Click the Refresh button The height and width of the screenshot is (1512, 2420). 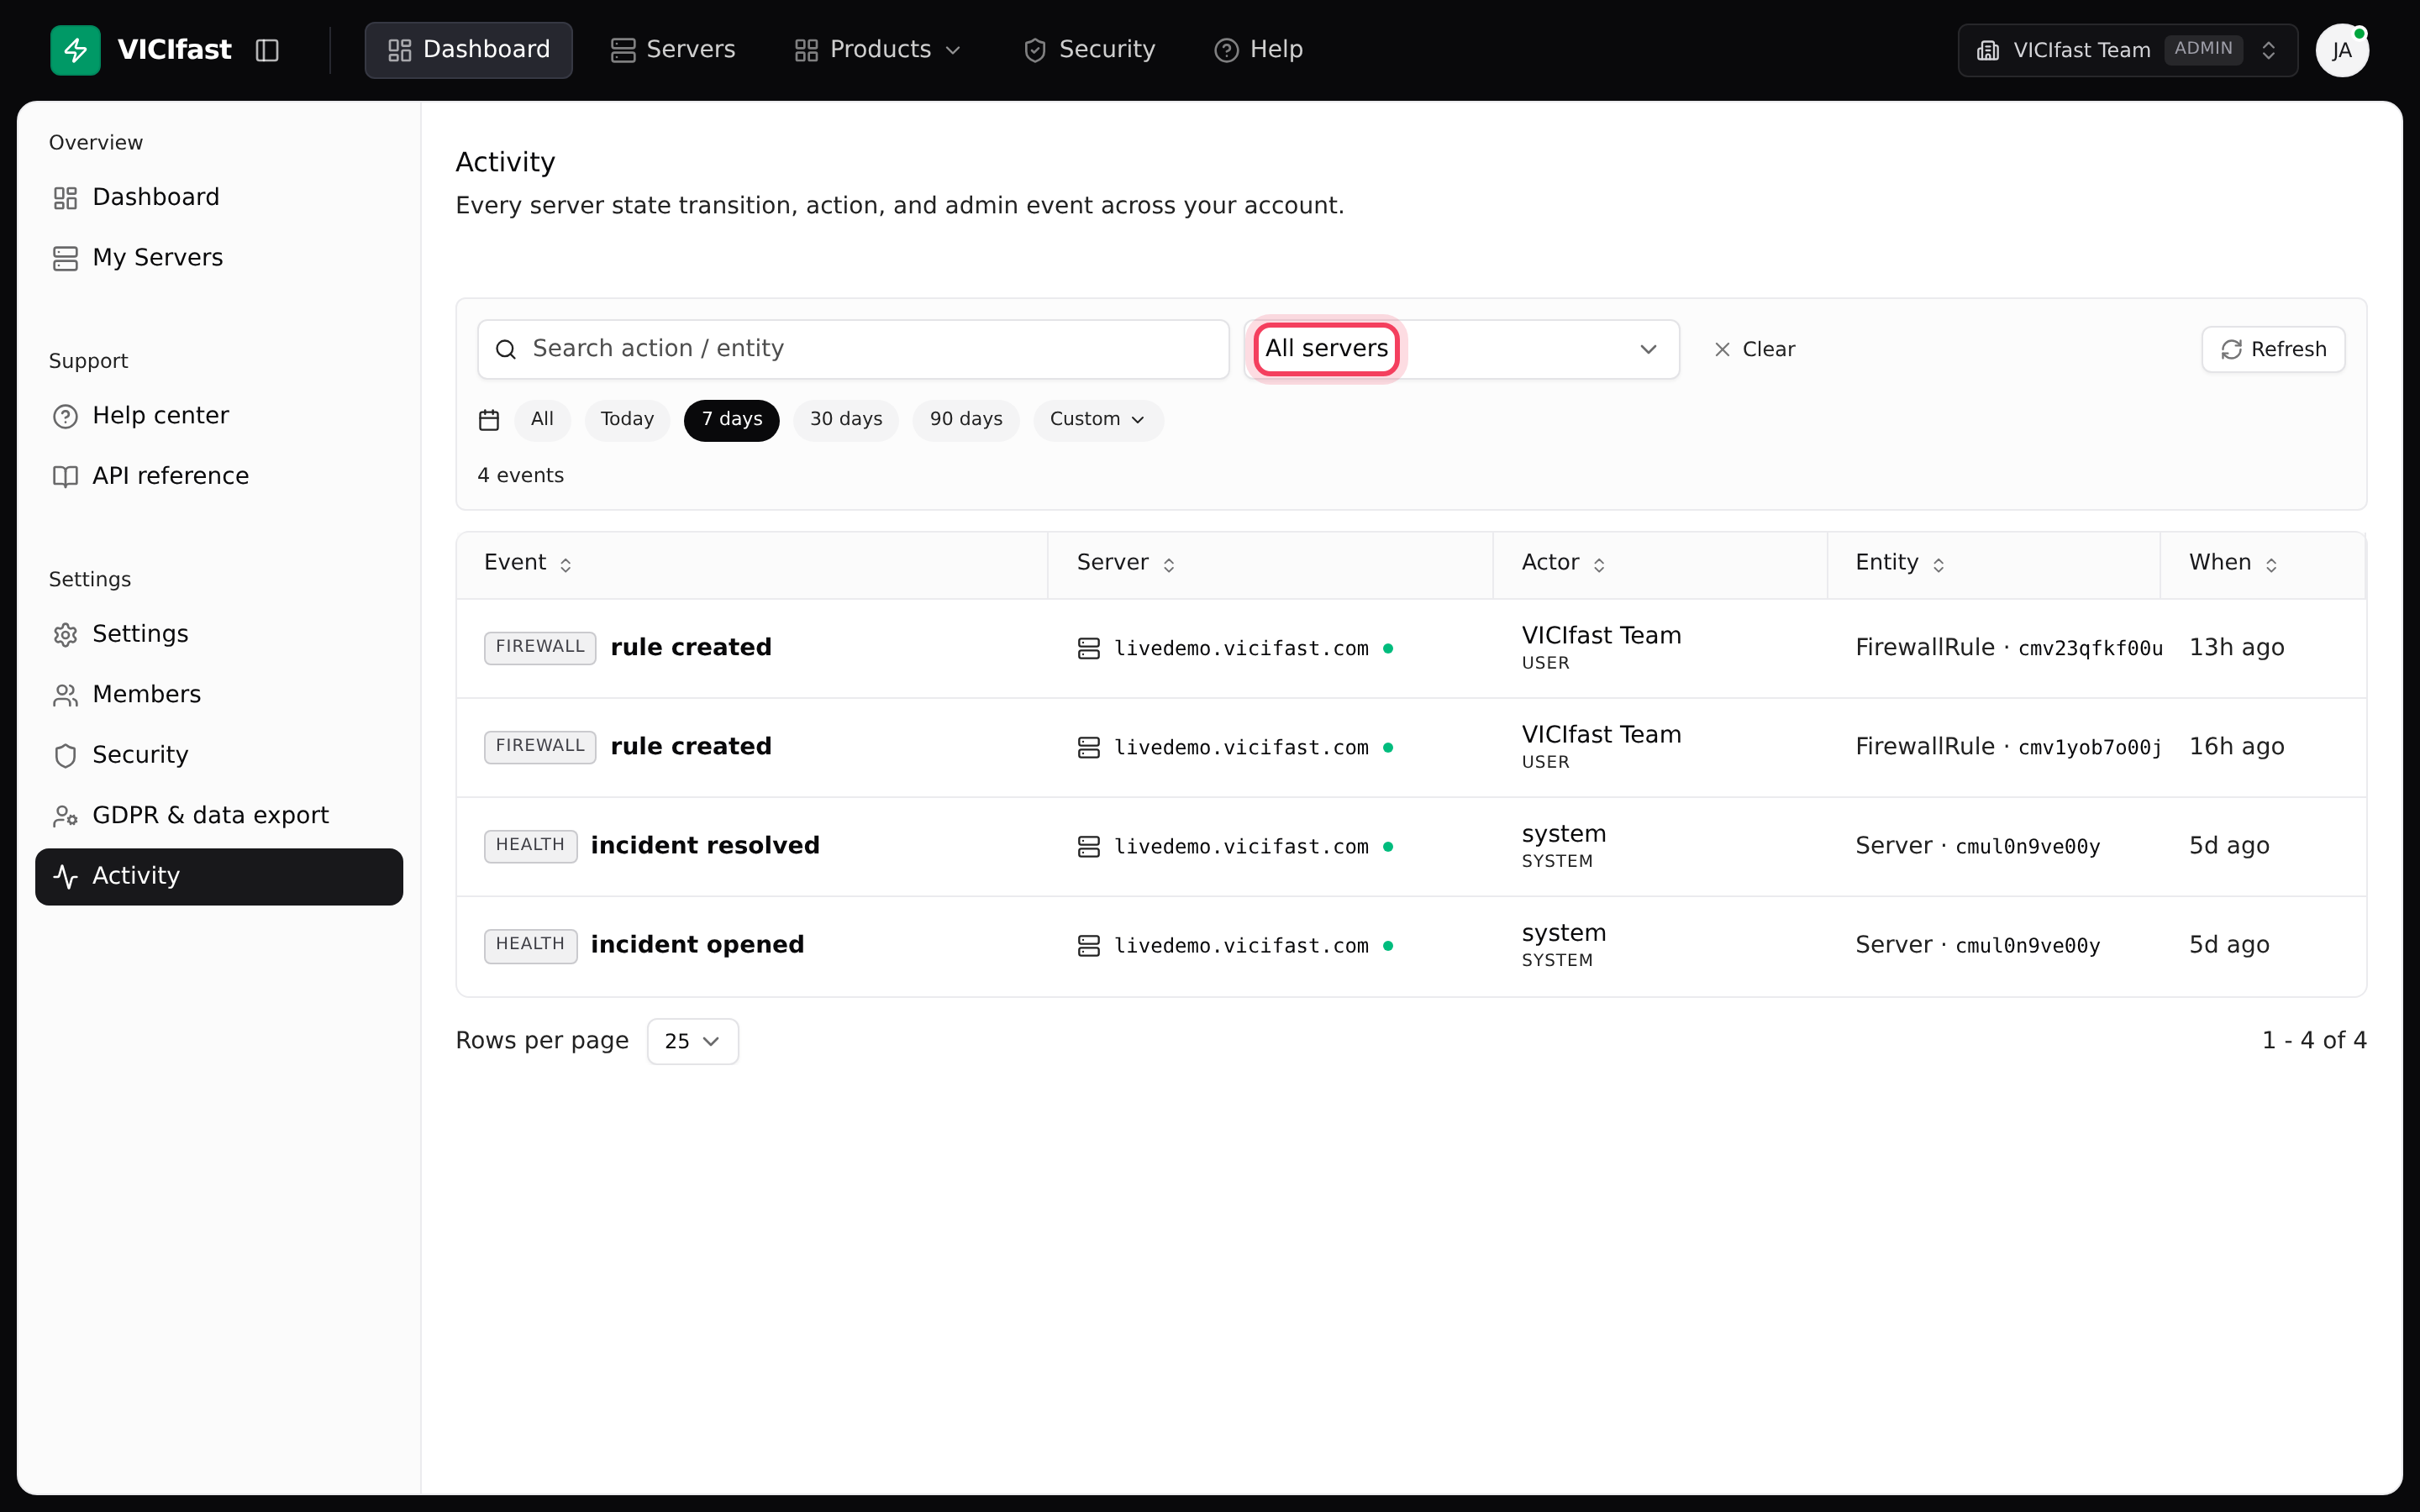(x=2273, y=349)
